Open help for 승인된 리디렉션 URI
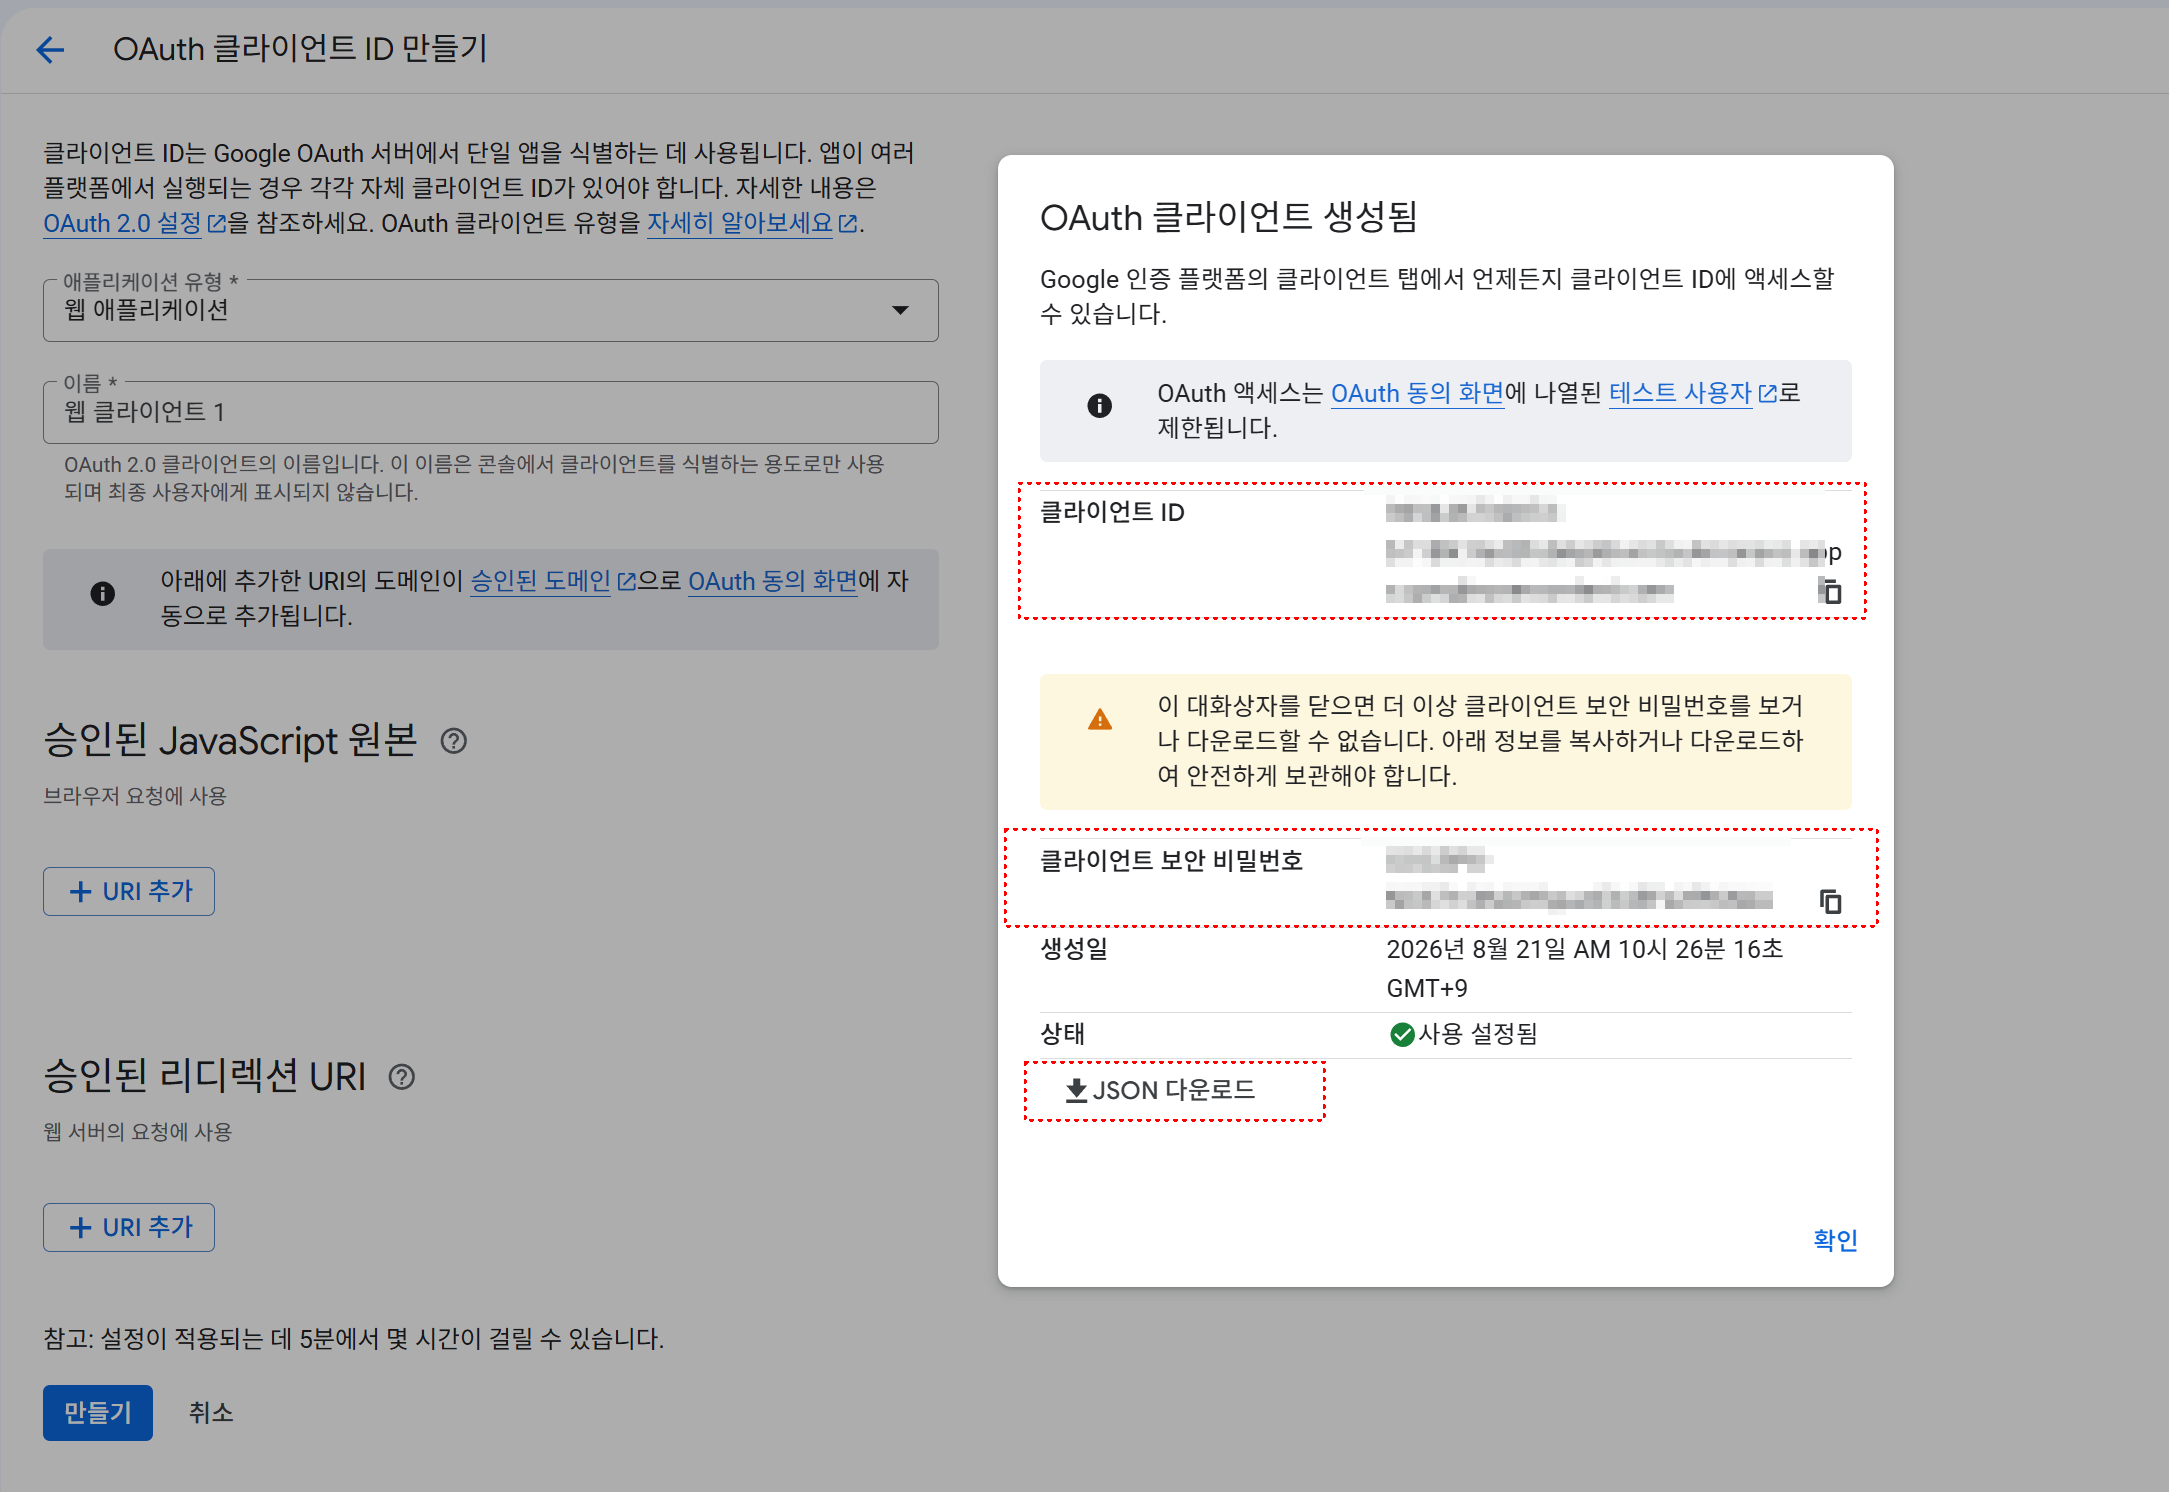Screen dimensions: 2169x1492 coord(402,1077)
